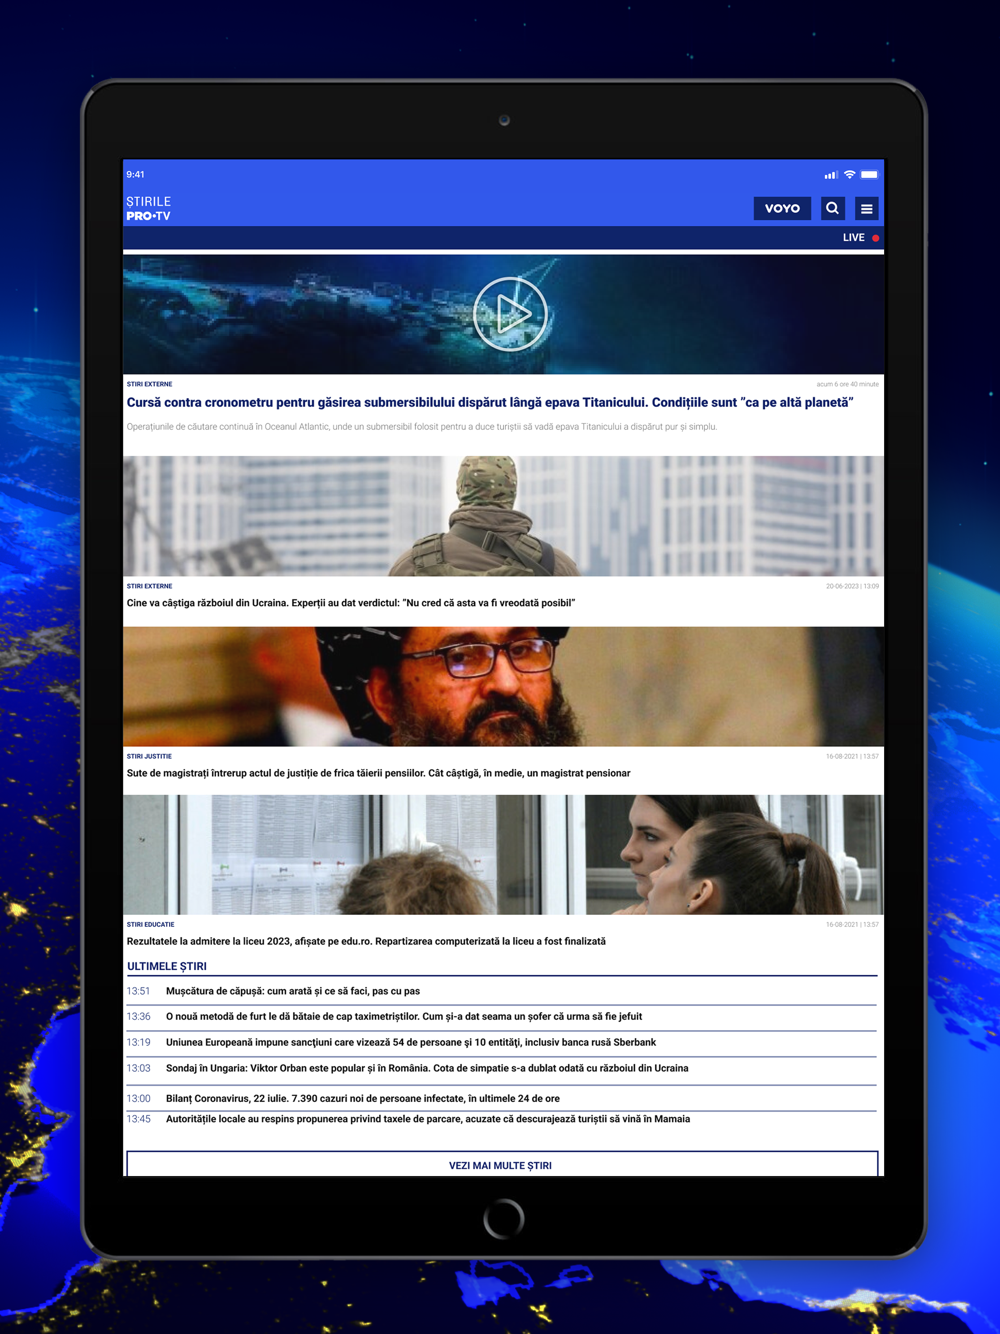Open the Ukraine war experts headline
Screen dimensions: 1000x1334
point(351,603)
